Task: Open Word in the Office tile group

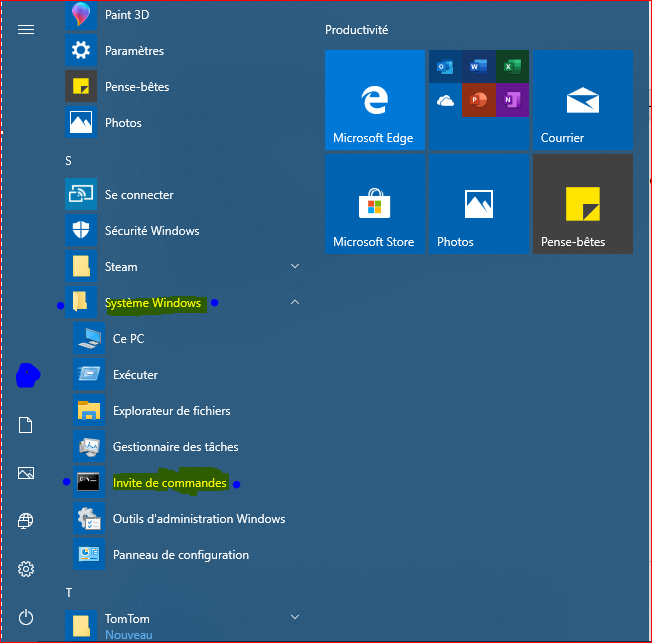Action: tap(479, 67)
